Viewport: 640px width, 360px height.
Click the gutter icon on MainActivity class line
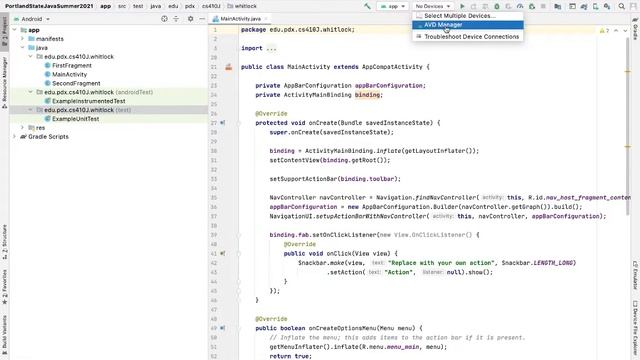[229, 67]
